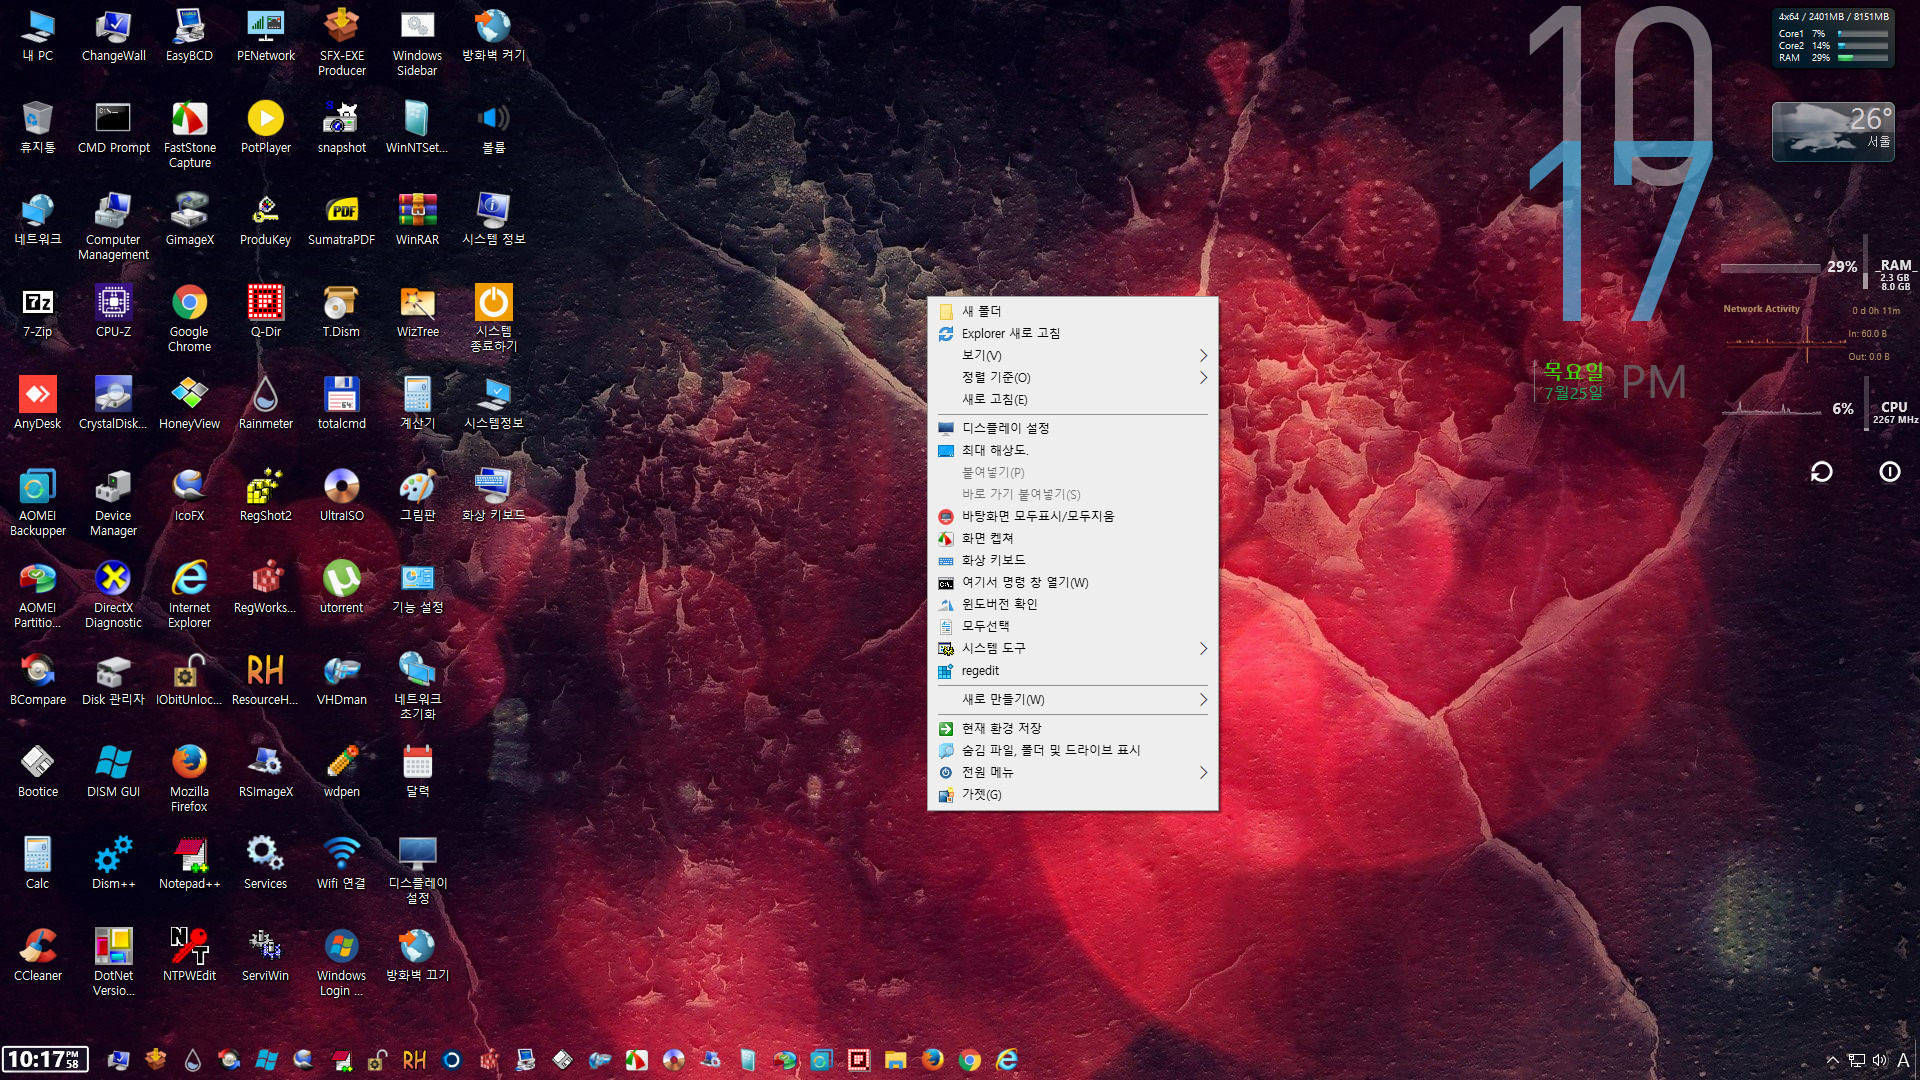Screen dimensions: 1920x1080
Task: Click the Chrome icon in the taskbar
Action: [x=969, y=1060]
